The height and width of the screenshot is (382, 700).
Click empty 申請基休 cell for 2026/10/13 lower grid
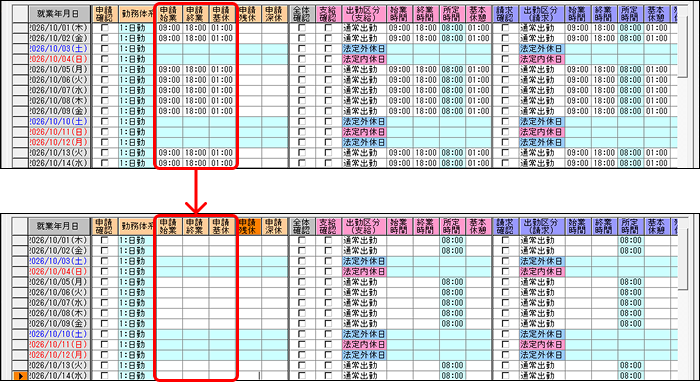[x=222, y=365]
